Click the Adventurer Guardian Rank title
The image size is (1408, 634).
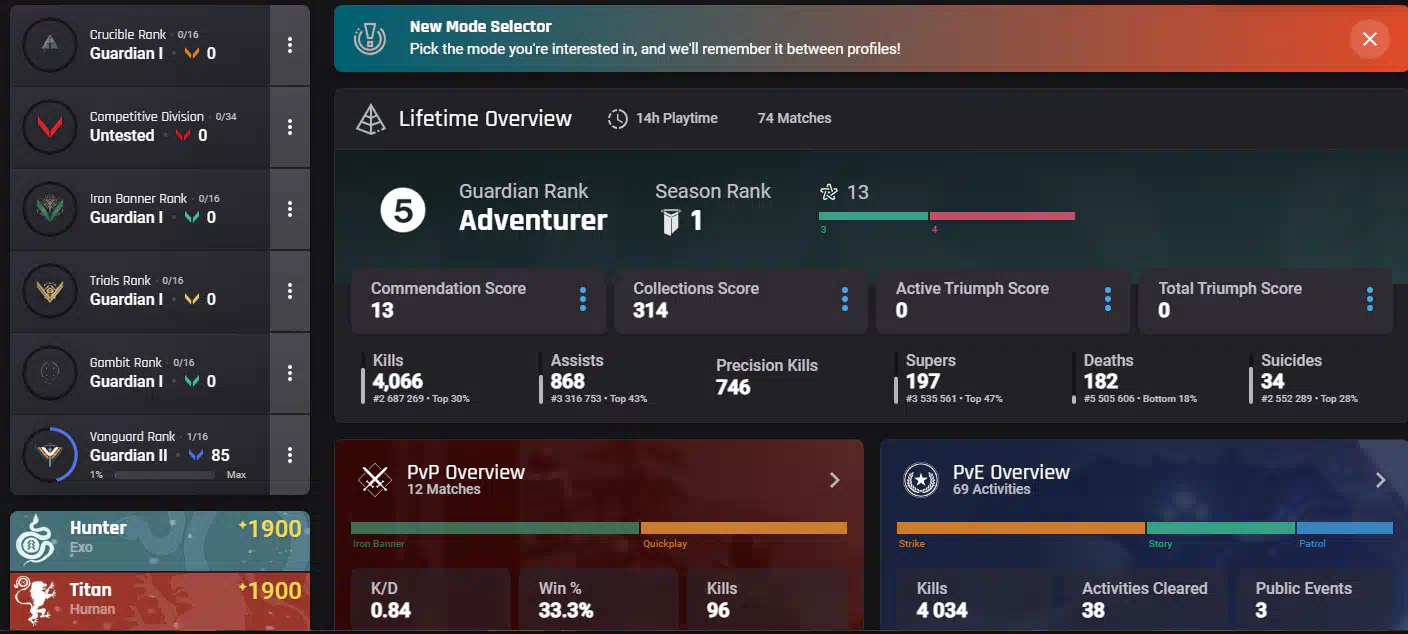pyautogui.click(x=533, y=220)
